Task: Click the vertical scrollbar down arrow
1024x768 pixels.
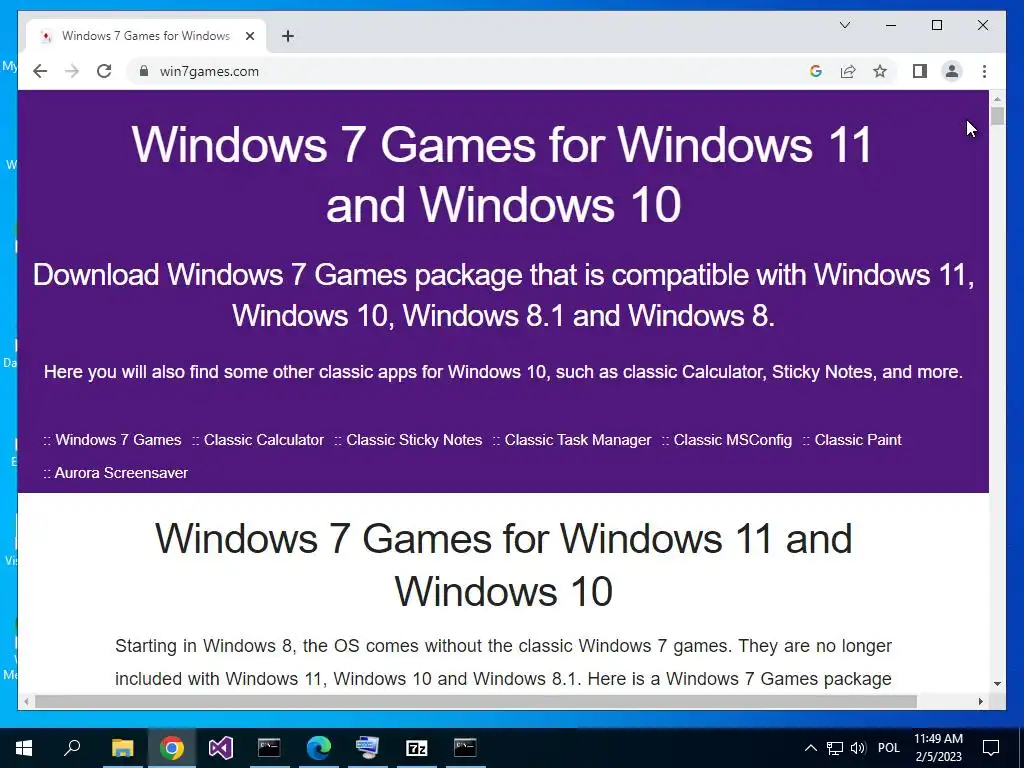Action: click(997, 684)
